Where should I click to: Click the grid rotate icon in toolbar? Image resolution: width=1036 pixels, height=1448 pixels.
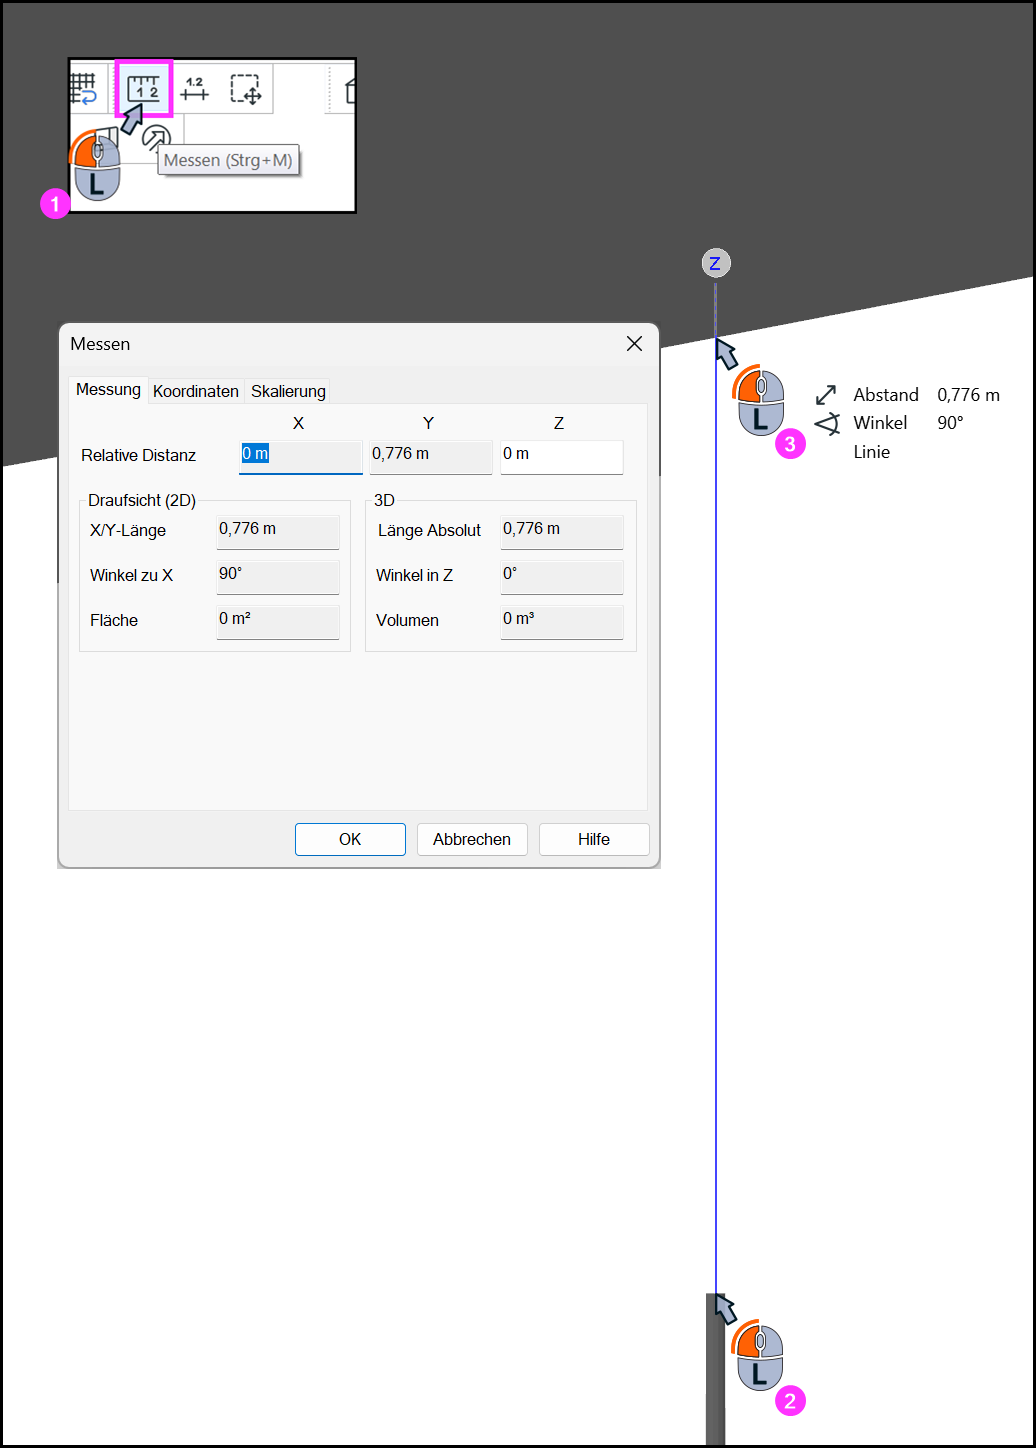click(x=83, y=89)
